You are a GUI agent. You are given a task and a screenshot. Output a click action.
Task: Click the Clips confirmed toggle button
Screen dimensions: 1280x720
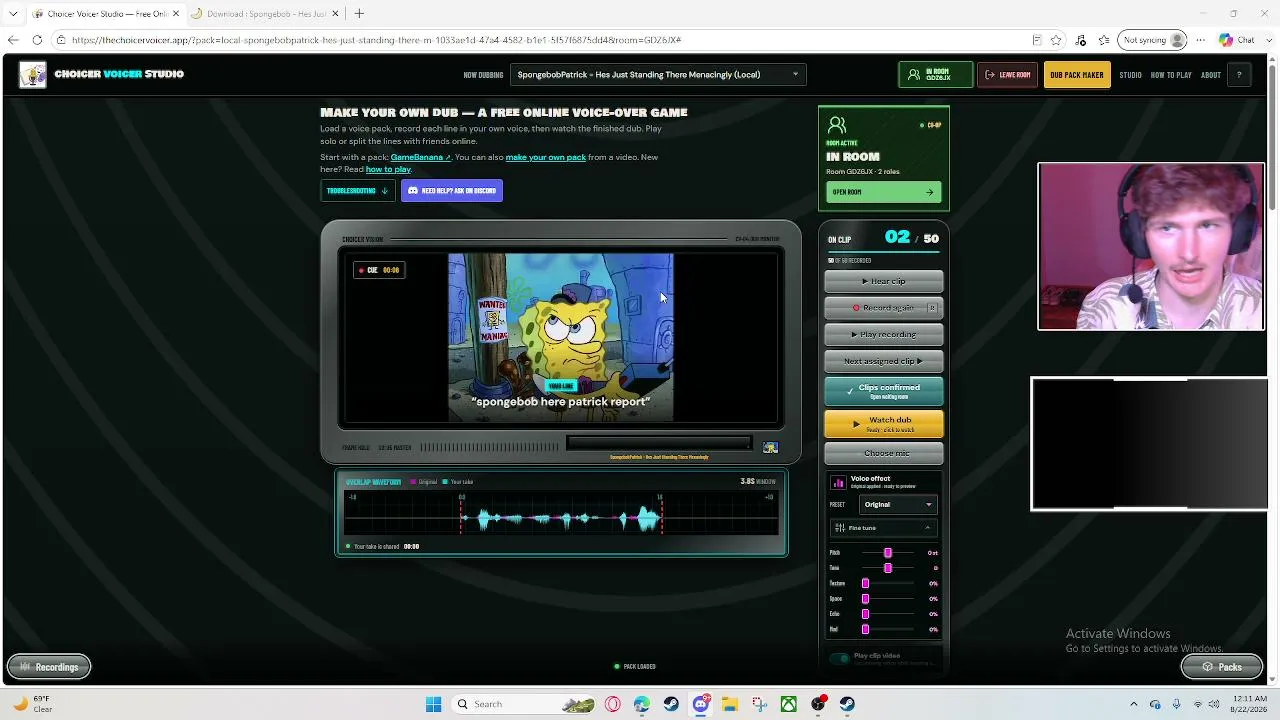884,391
